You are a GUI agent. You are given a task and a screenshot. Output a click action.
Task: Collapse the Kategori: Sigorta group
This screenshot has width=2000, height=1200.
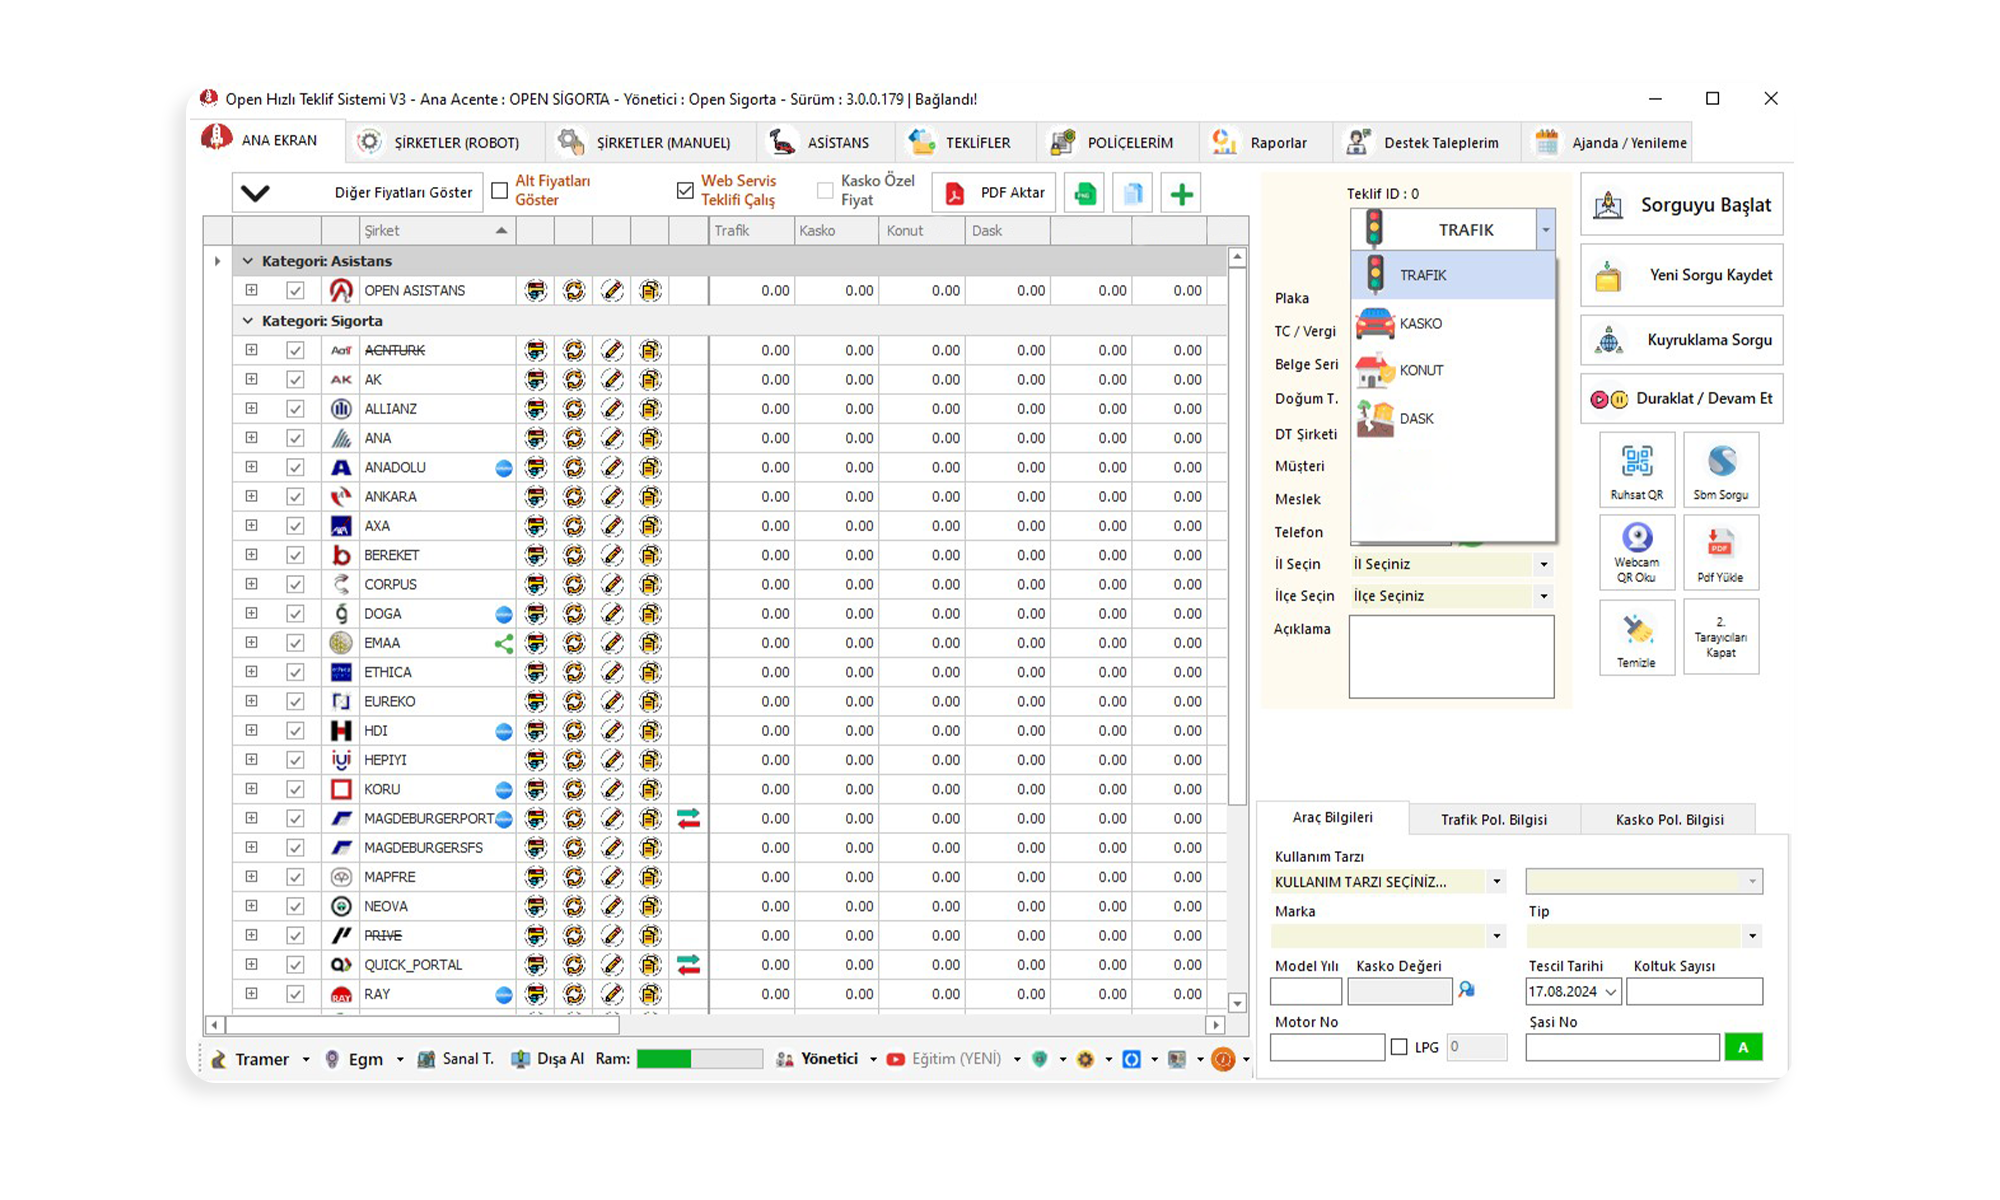(x=248, y=321)
